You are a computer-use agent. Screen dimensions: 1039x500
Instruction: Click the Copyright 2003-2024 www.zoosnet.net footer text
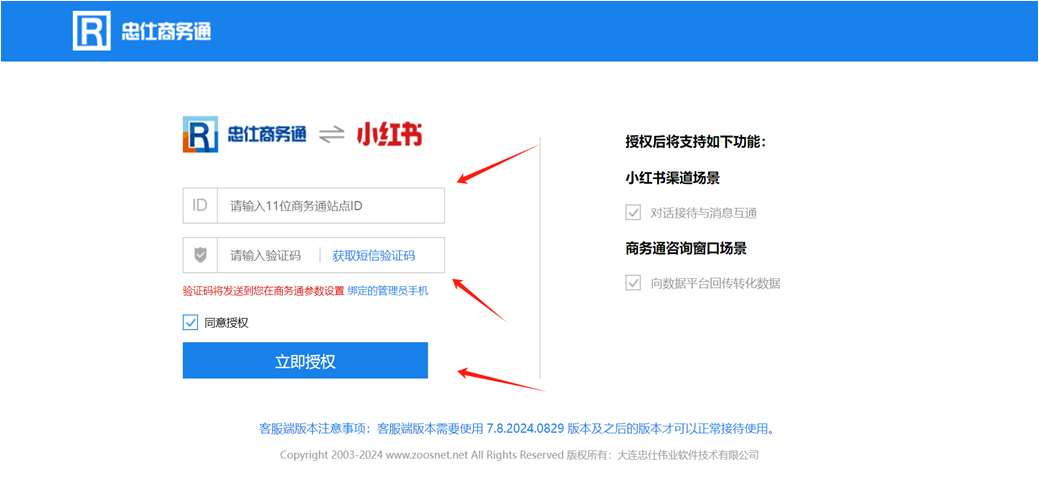point(519,455)
